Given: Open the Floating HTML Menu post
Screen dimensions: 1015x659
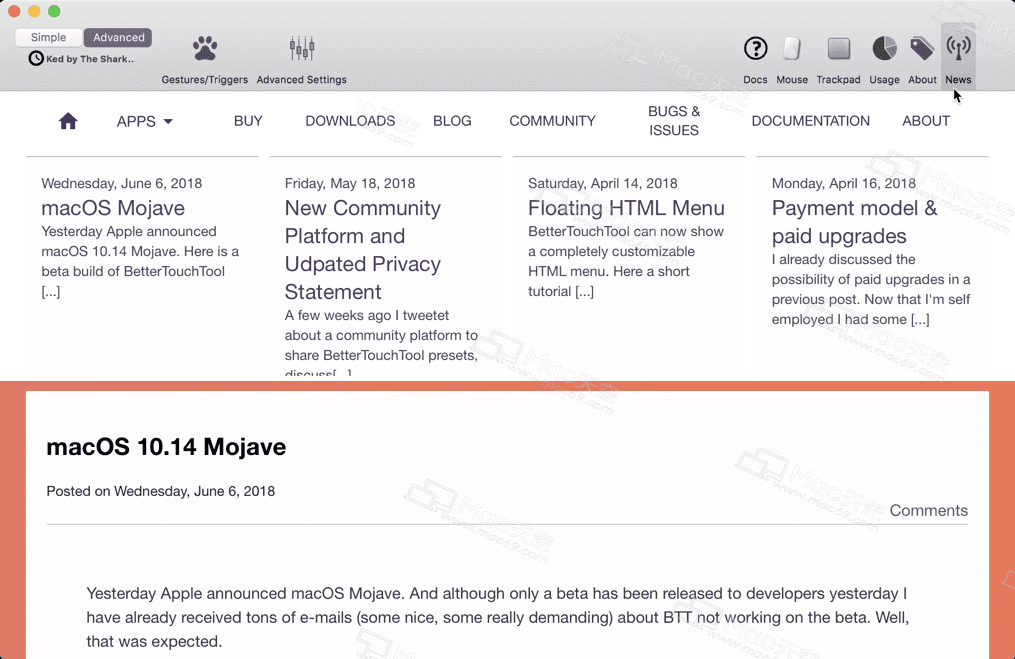Looking at the screenshot, I should 626,208.
